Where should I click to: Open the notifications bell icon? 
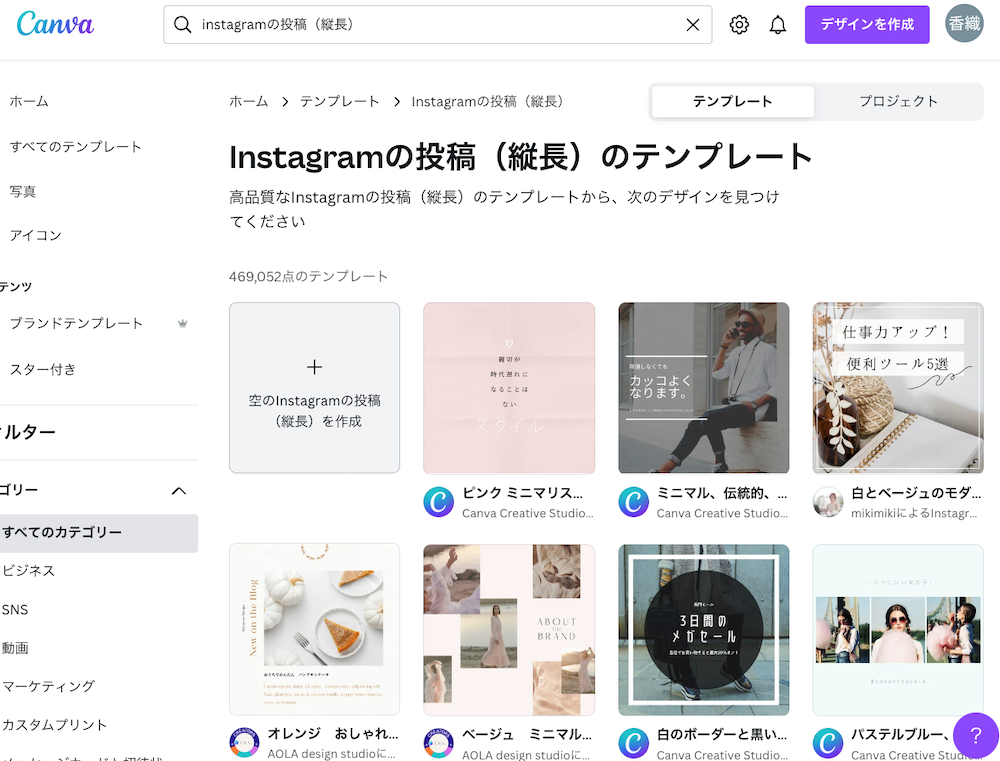point(778,24)
